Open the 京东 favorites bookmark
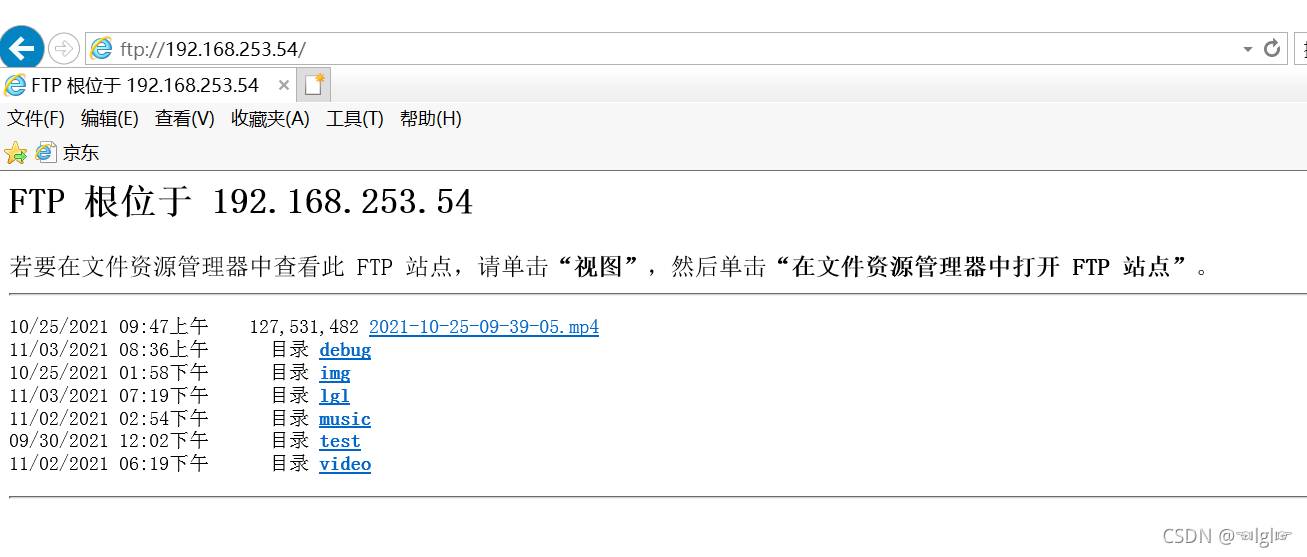Image resolution: width=1307 pixels, height=557 pixels. click(x=68, y=153)
